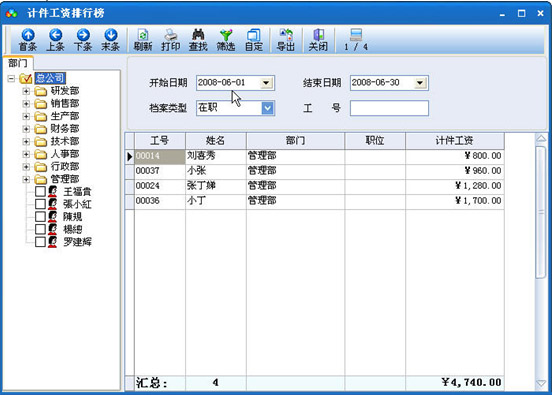Expand the 研发部 node
The image size is (553, 395).
tap(26, 91)
